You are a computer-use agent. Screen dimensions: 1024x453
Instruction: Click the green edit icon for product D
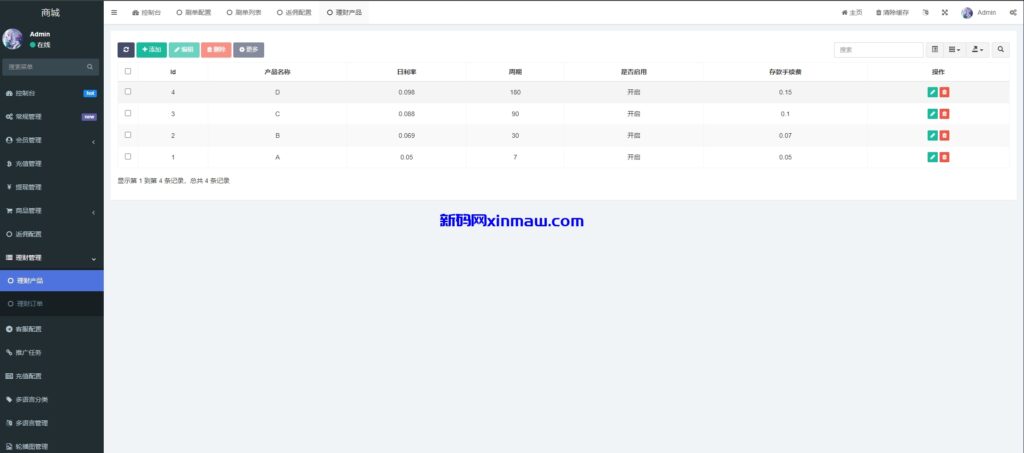tap(932, 92)
